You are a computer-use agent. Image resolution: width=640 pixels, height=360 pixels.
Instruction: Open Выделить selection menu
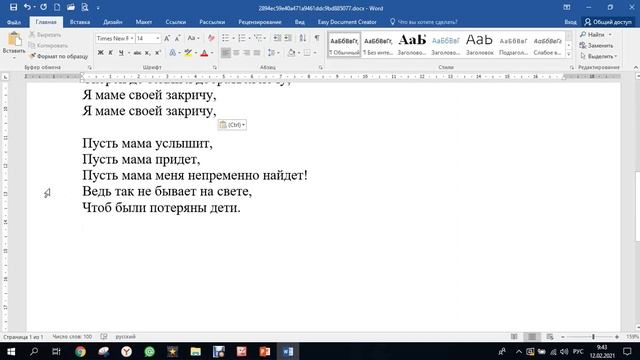click(598, 56)
